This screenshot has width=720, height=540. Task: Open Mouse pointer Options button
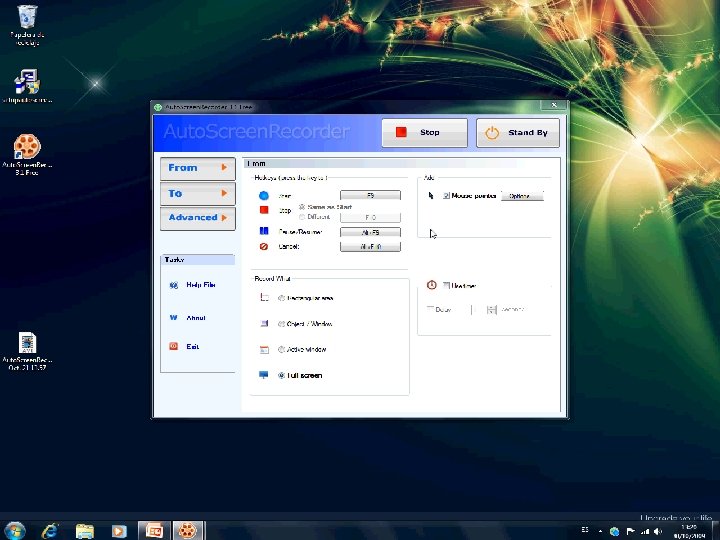pyautogui.click(x=522, y=196)
